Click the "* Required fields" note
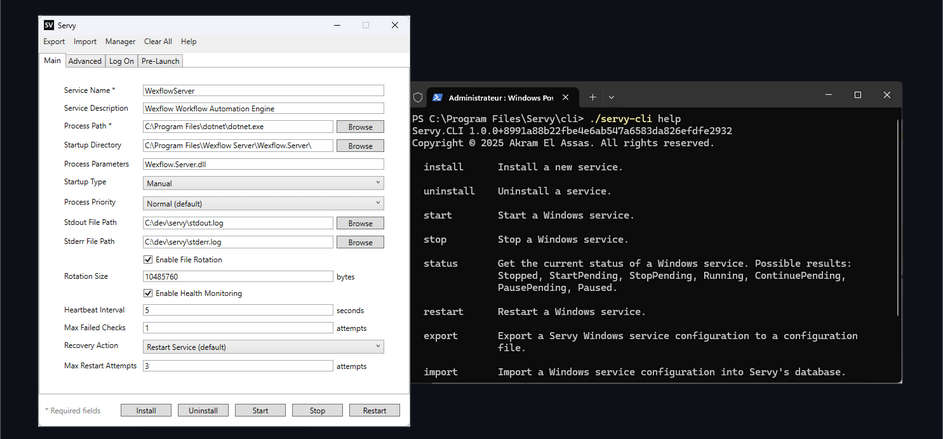The width and height of the screenshot is (943, 439). (x=73, y=411)
